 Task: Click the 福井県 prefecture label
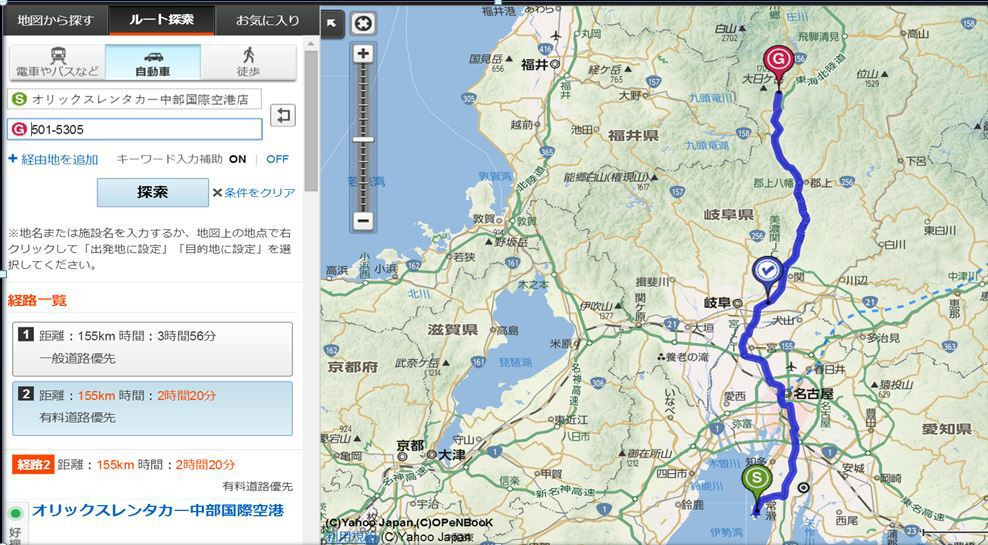coord(633,135)
